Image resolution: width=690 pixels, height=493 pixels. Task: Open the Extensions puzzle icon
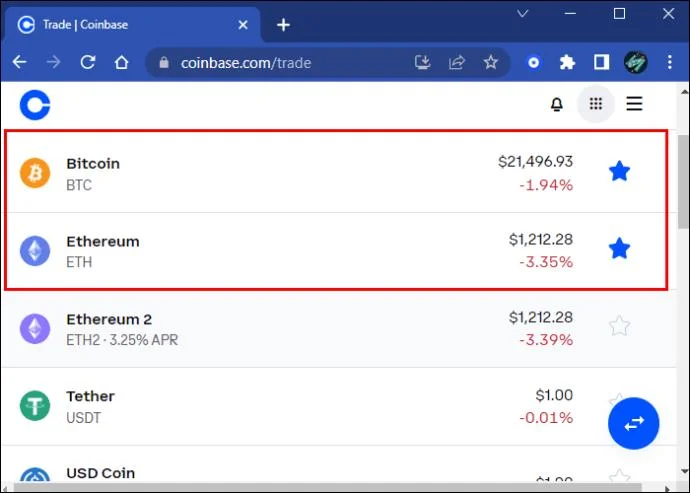(567, 63)
